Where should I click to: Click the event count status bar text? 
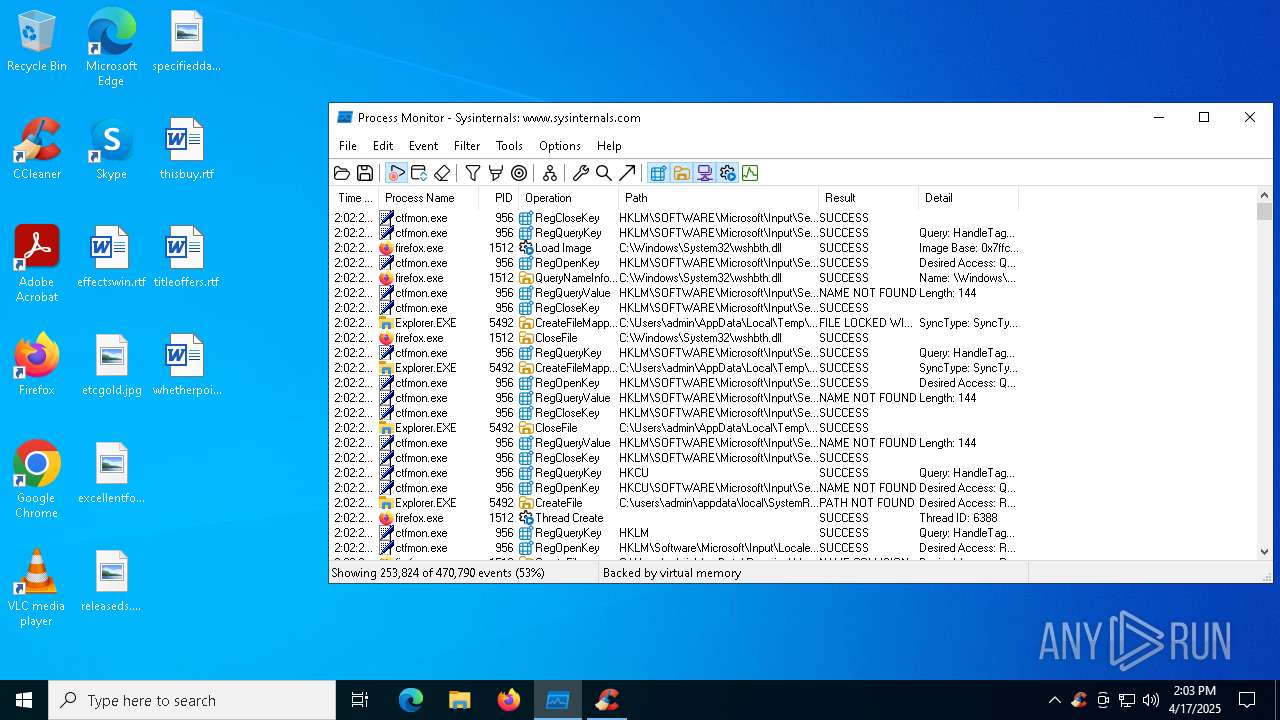coord(438,573)
